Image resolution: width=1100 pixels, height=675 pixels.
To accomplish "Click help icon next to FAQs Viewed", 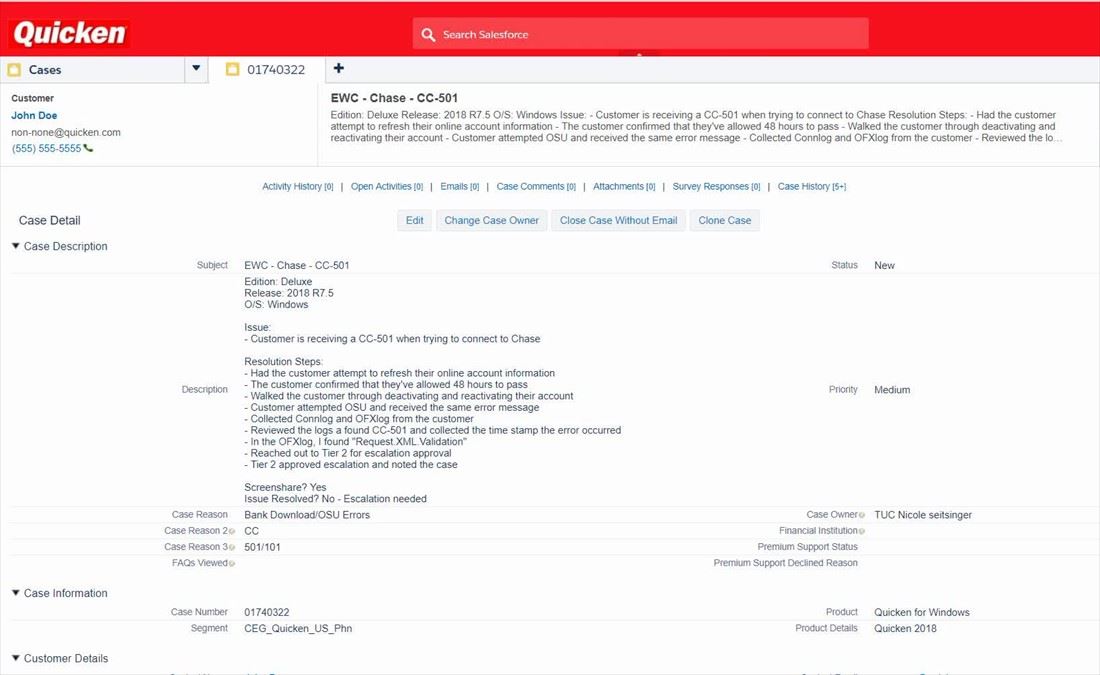I will click(x=232, y=564).
